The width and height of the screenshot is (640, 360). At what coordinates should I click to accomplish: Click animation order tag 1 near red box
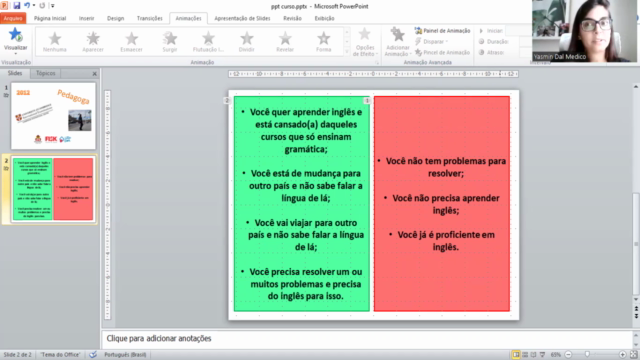[x=367, y=100]
